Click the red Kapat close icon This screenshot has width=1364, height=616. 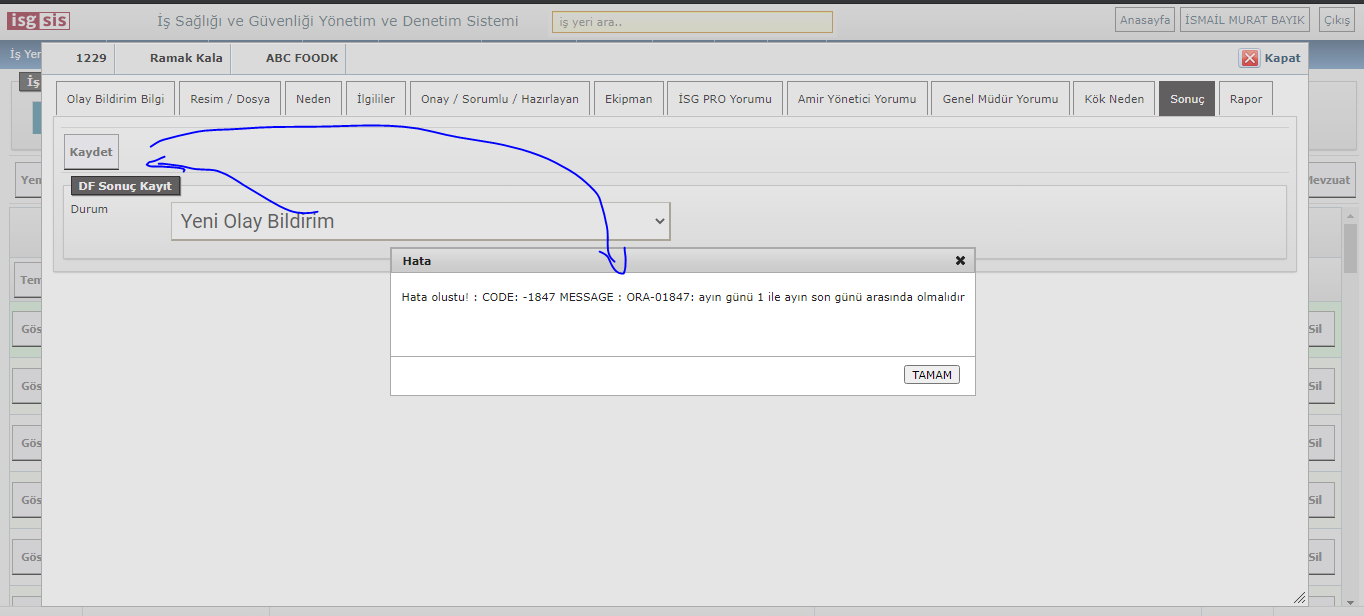(x=1249, y=58)
